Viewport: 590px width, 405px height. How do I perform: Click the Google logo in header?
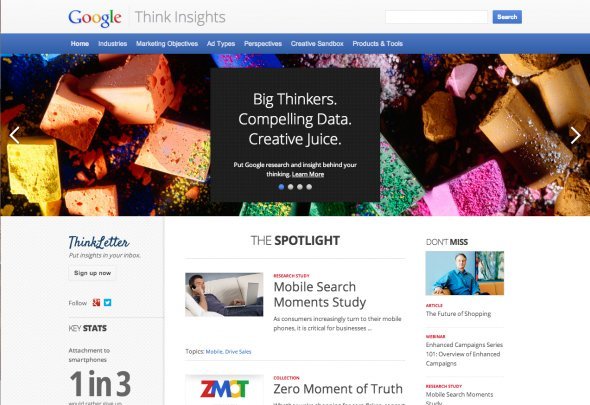point(95,18)
